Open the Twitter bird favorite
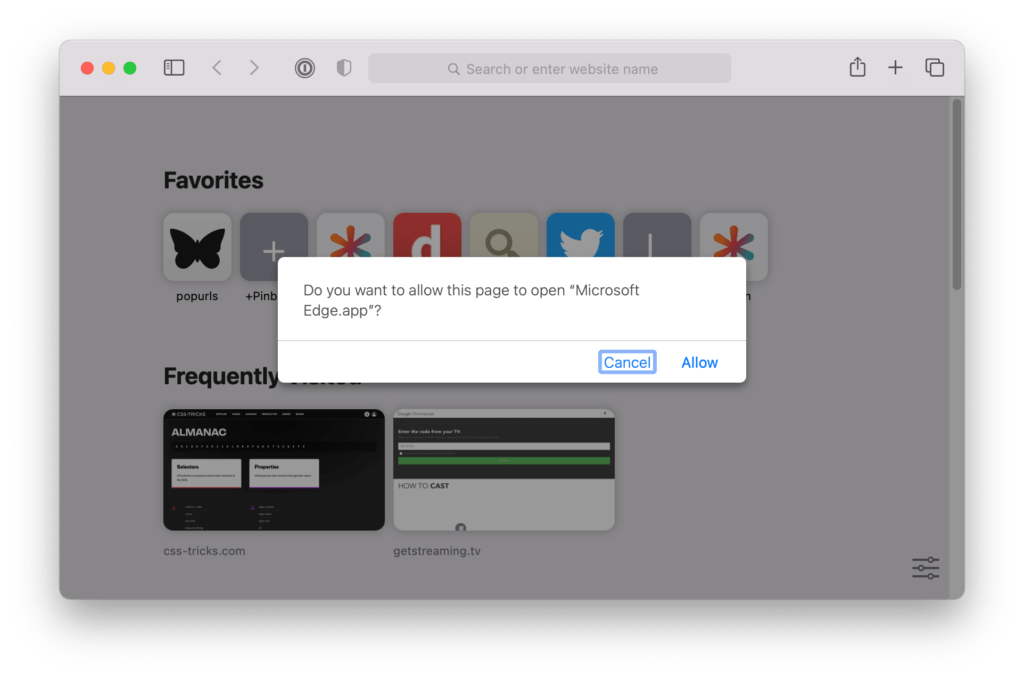1024x678 pixels. coord(581,235)
